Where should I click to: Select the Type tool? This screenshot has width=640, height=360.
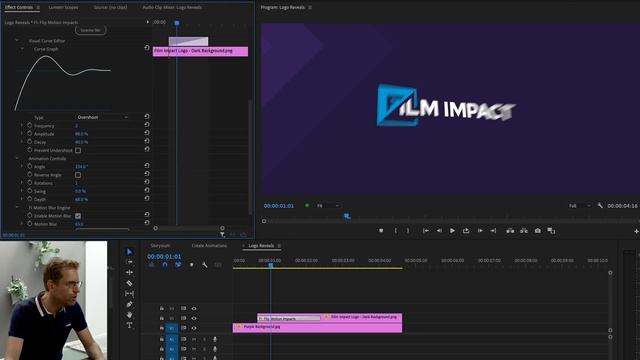tap(129, 325)
